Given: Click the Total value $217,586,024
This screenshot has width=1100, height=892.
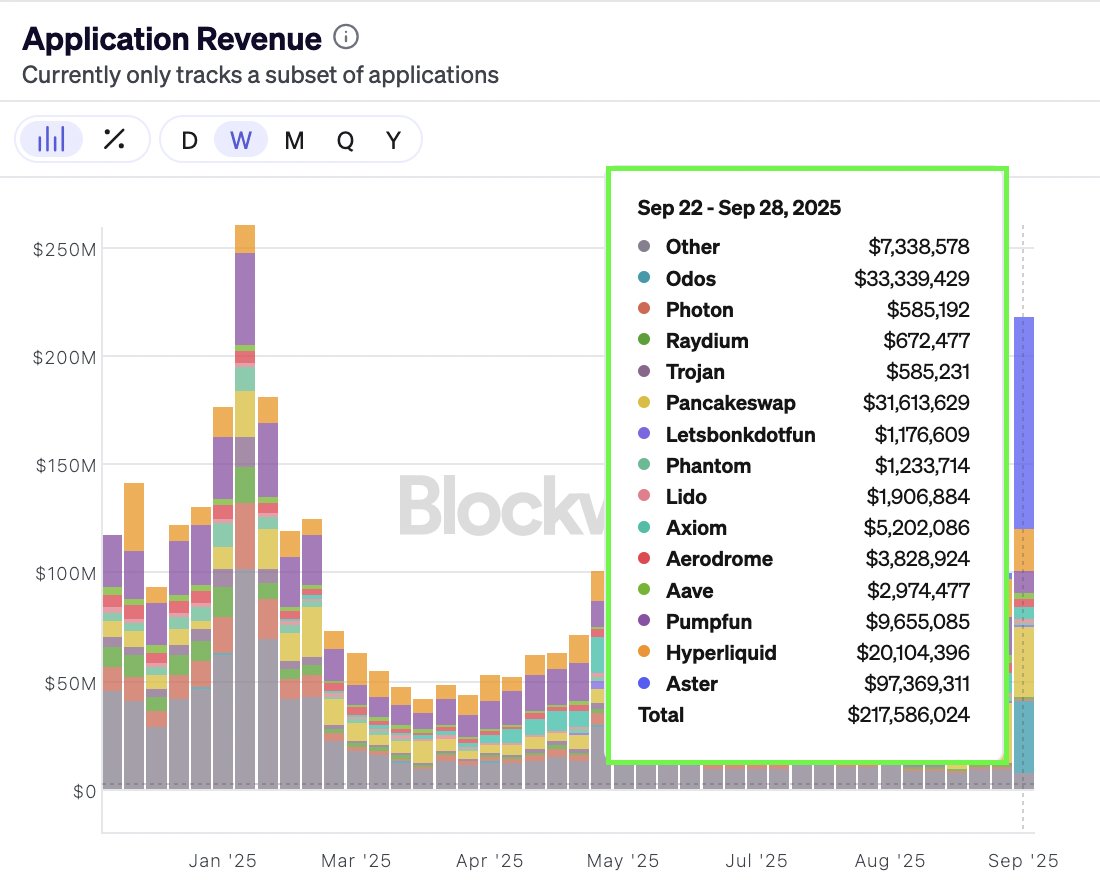Looking at the screenshot, I should pos(908,715).
